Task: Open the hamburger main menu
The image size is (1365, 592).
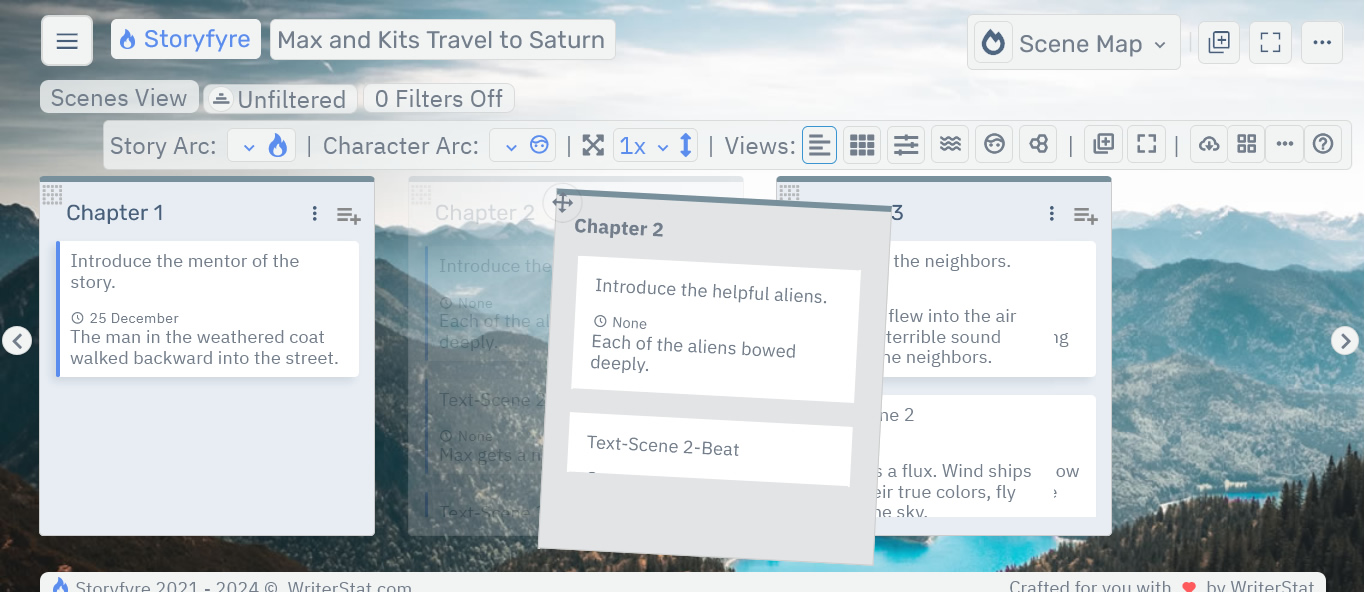Action: coord(67,41)
